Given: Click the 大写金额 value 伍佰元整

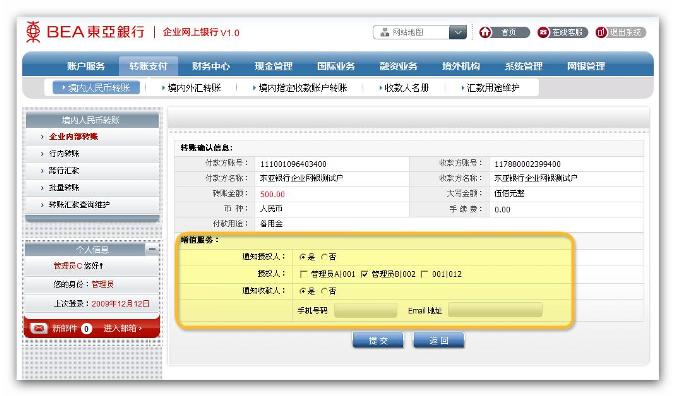Looking at the screenshot, I should [x=509, y=194].
